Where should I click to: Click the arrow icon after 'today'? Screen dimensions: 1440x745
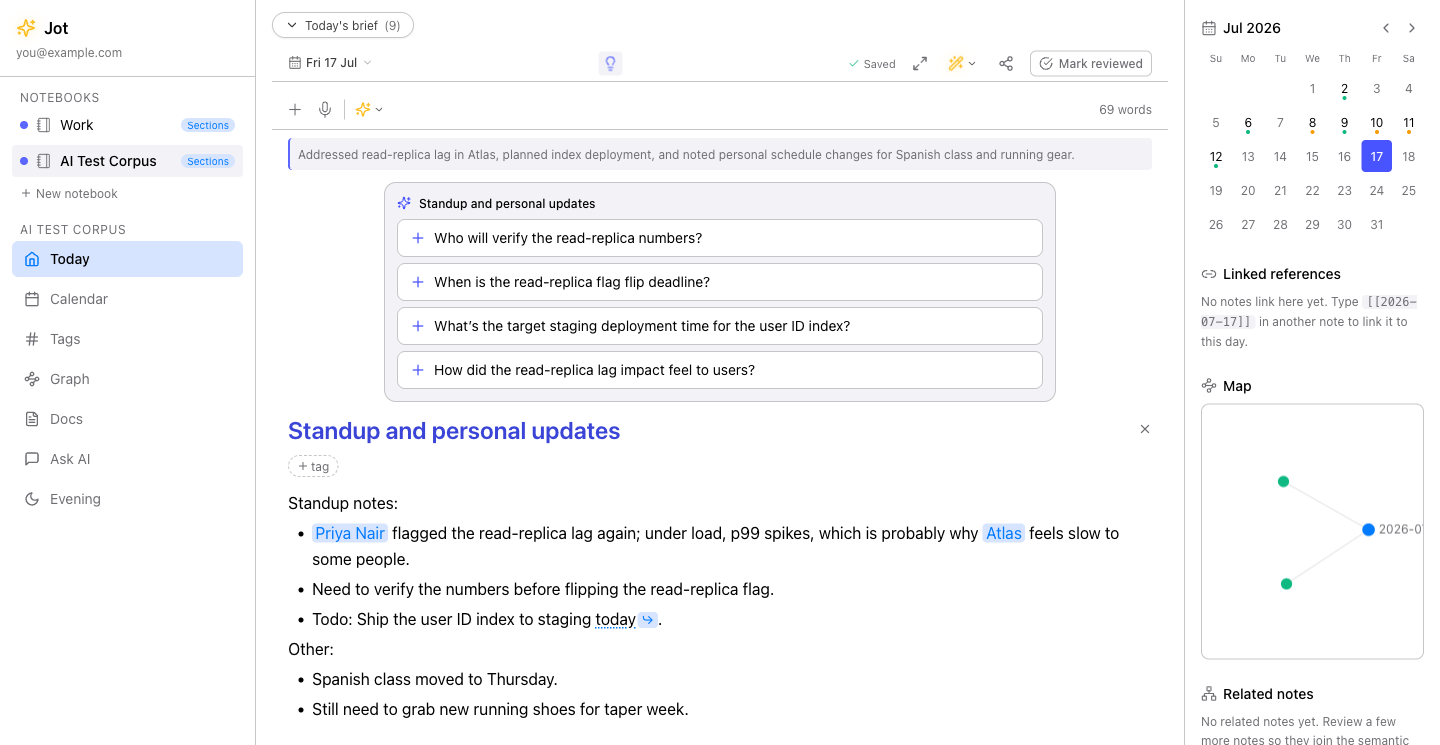point(648,620)
